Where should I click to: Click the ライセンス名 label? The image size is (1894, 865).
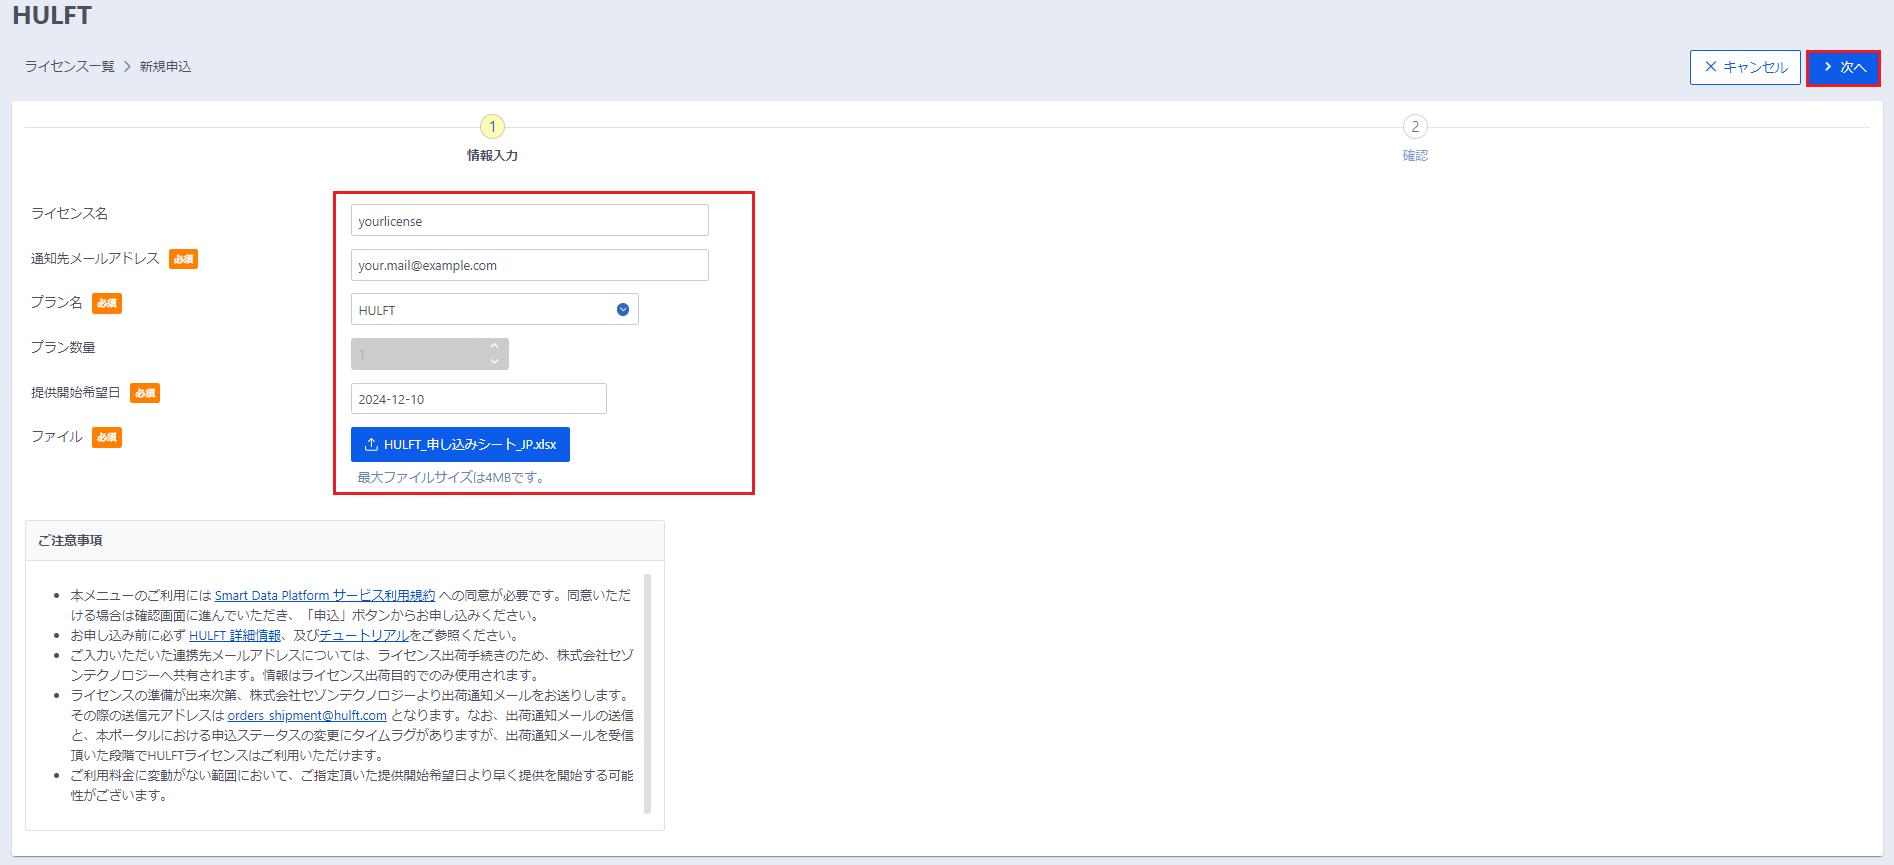70,214
